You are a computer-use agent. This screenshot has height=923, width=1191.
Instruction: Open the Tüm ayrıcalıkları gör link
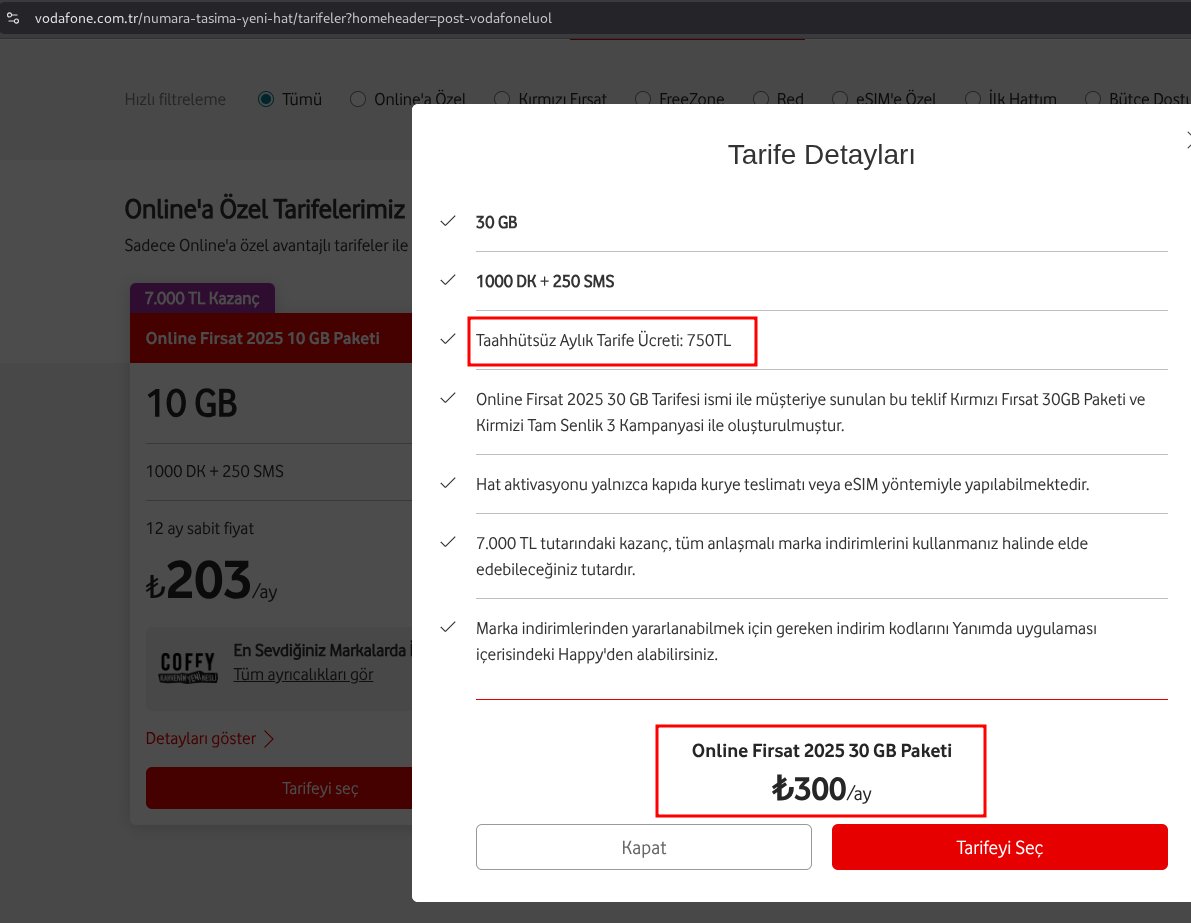(x=303, y=675)
